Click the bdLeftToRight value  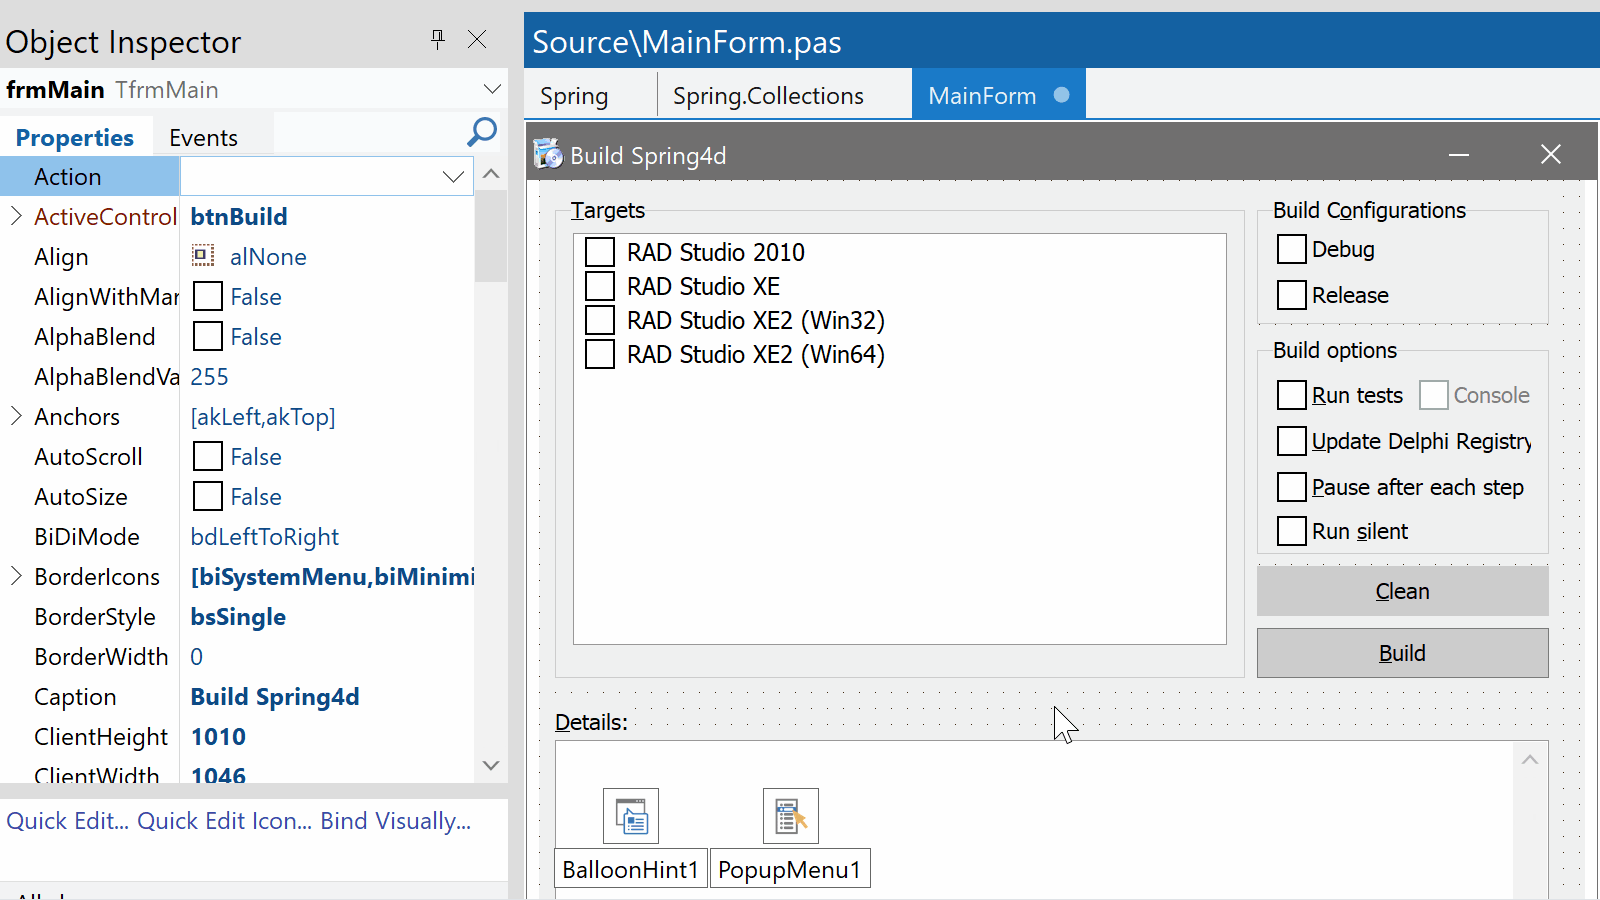[x=265, y=537]
